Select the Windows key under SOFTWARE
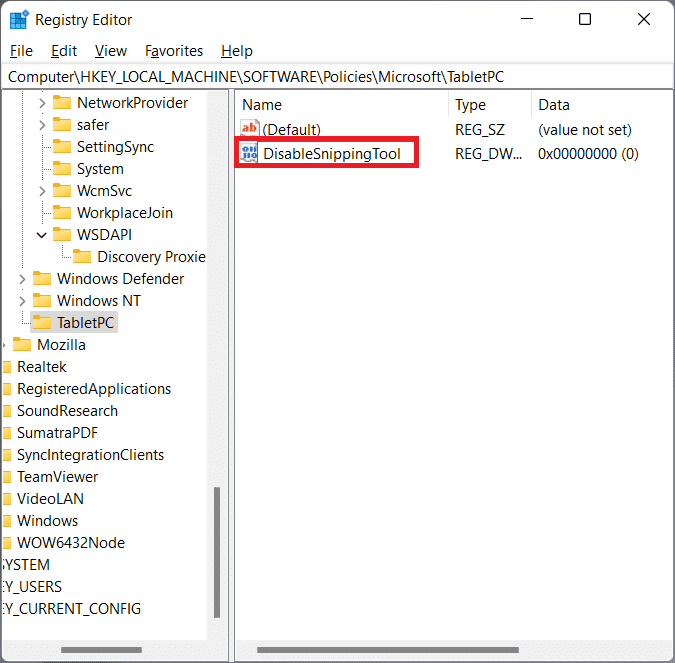Image resolution: width=675 pixels, height=663 pixels. point(47,520)
